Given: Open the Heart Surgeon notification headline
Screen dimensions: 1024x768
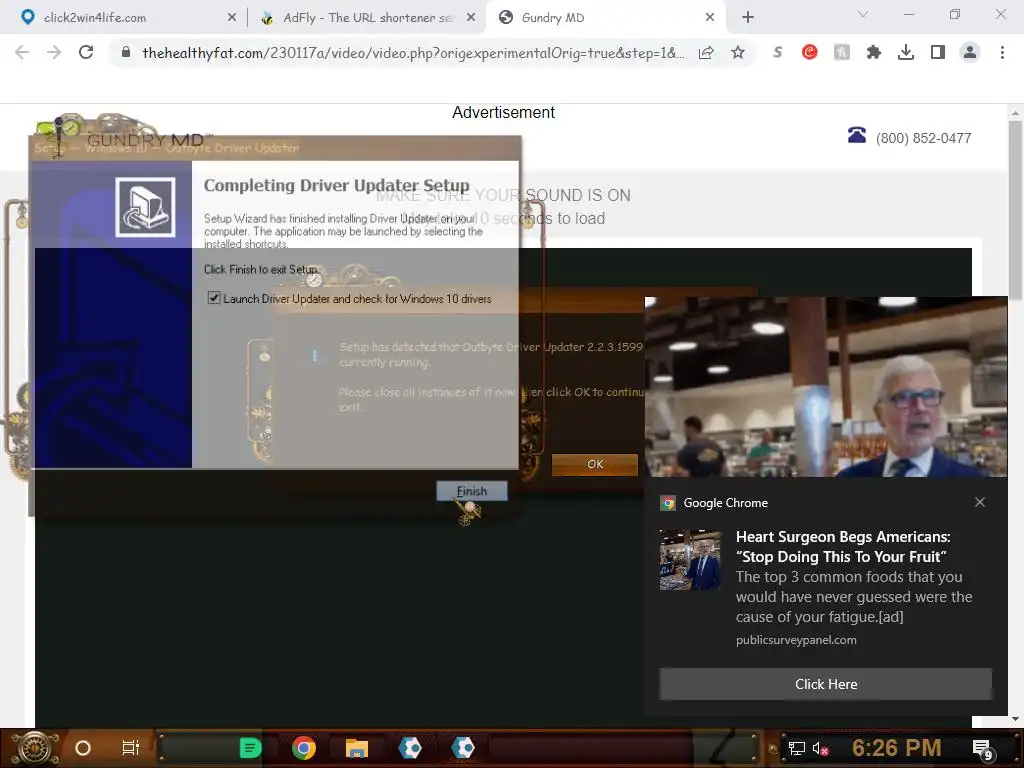Looking at the screenshot, I should point(842,547).
